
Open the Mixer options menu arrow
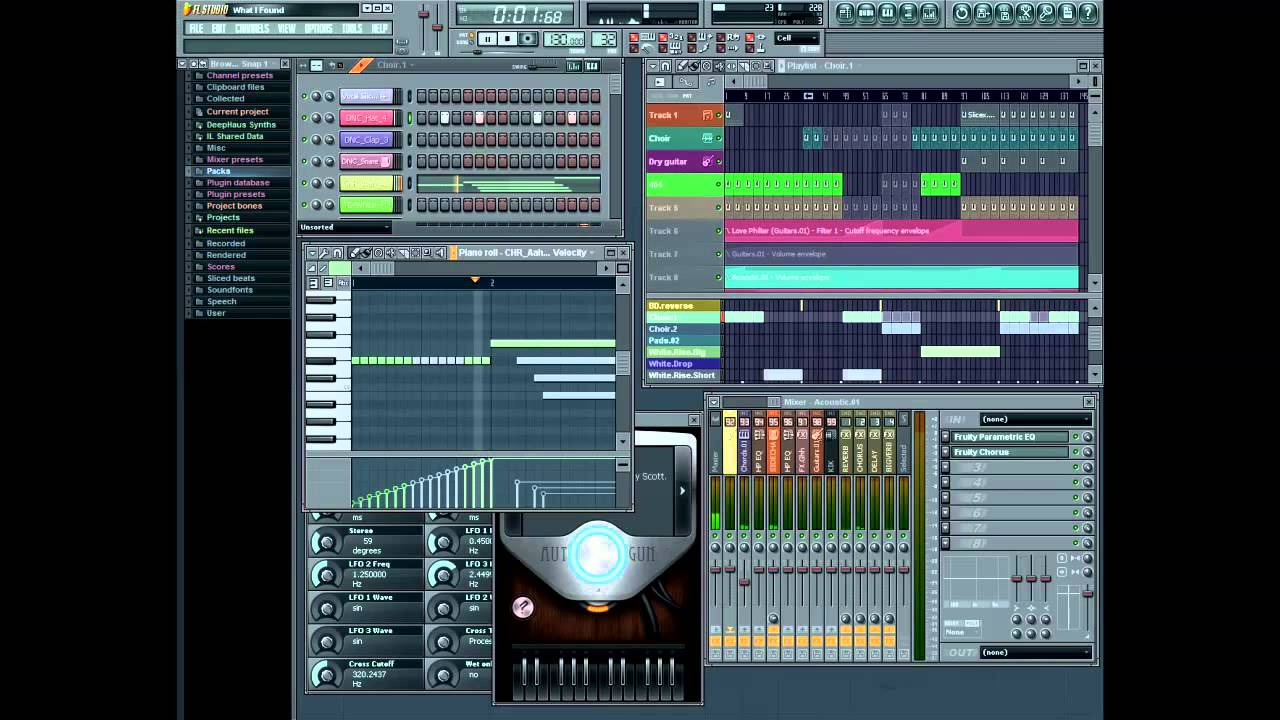pos(714,402)
